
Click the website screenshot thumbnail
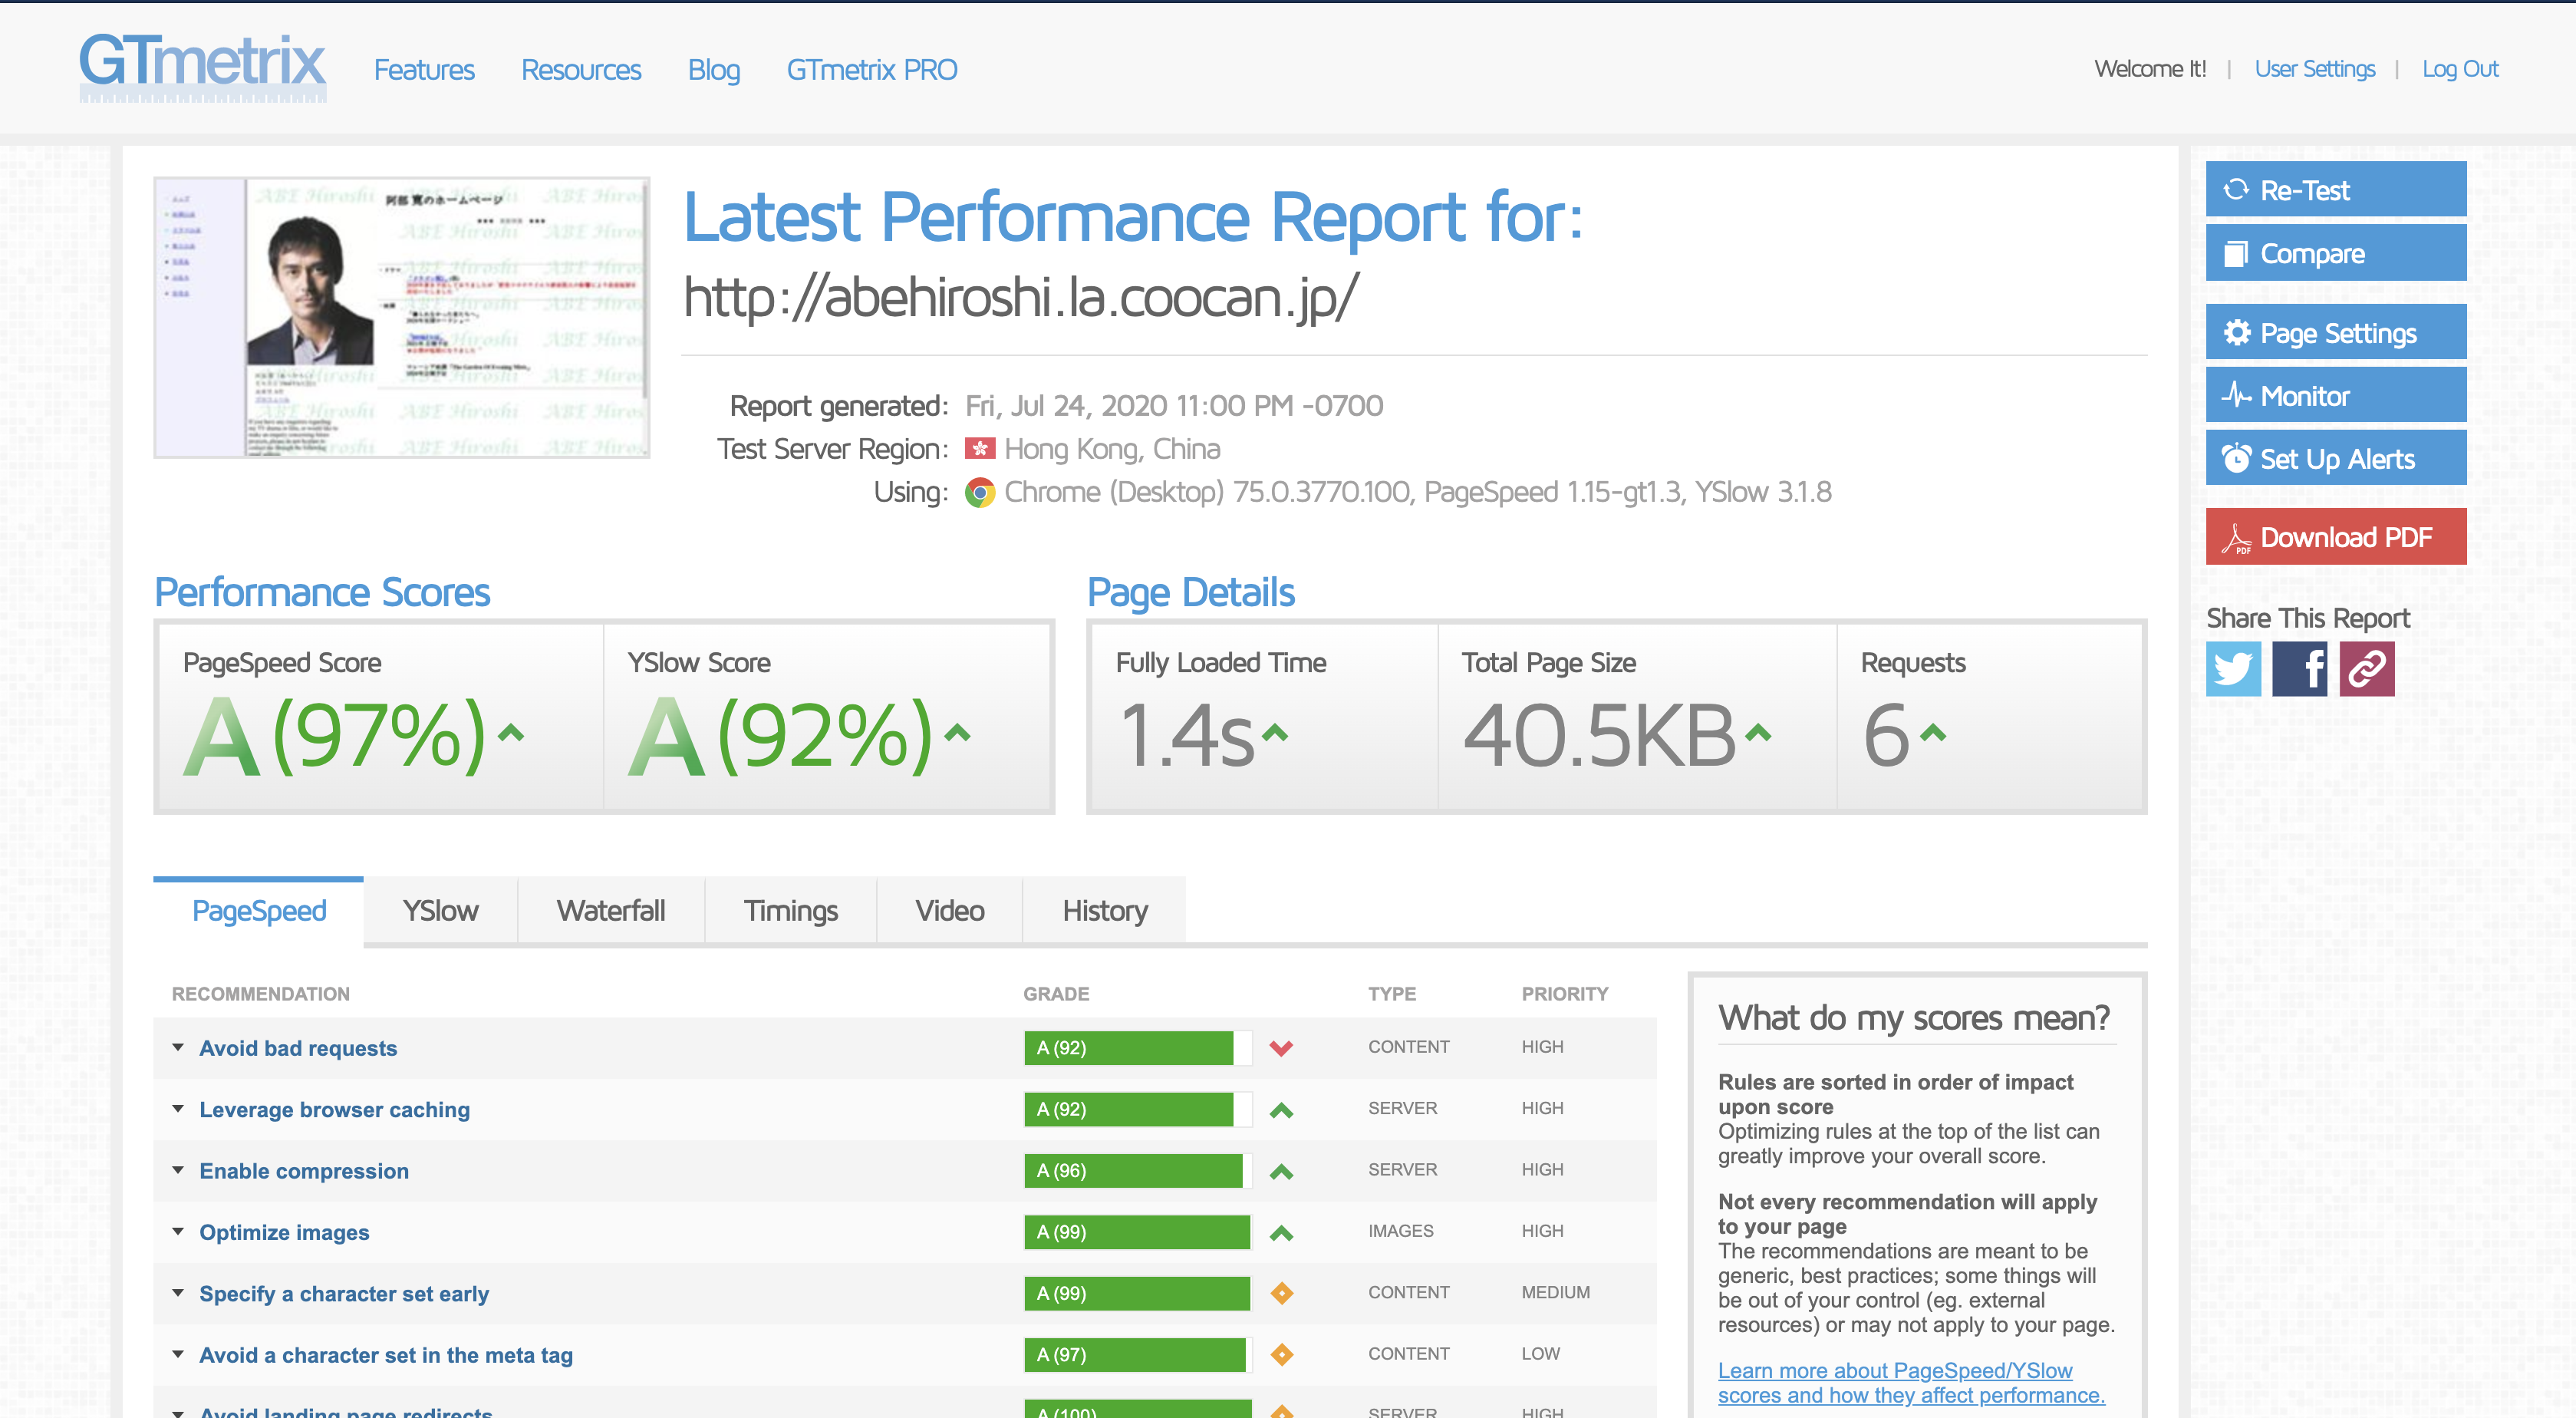click(x=402, y=318)
